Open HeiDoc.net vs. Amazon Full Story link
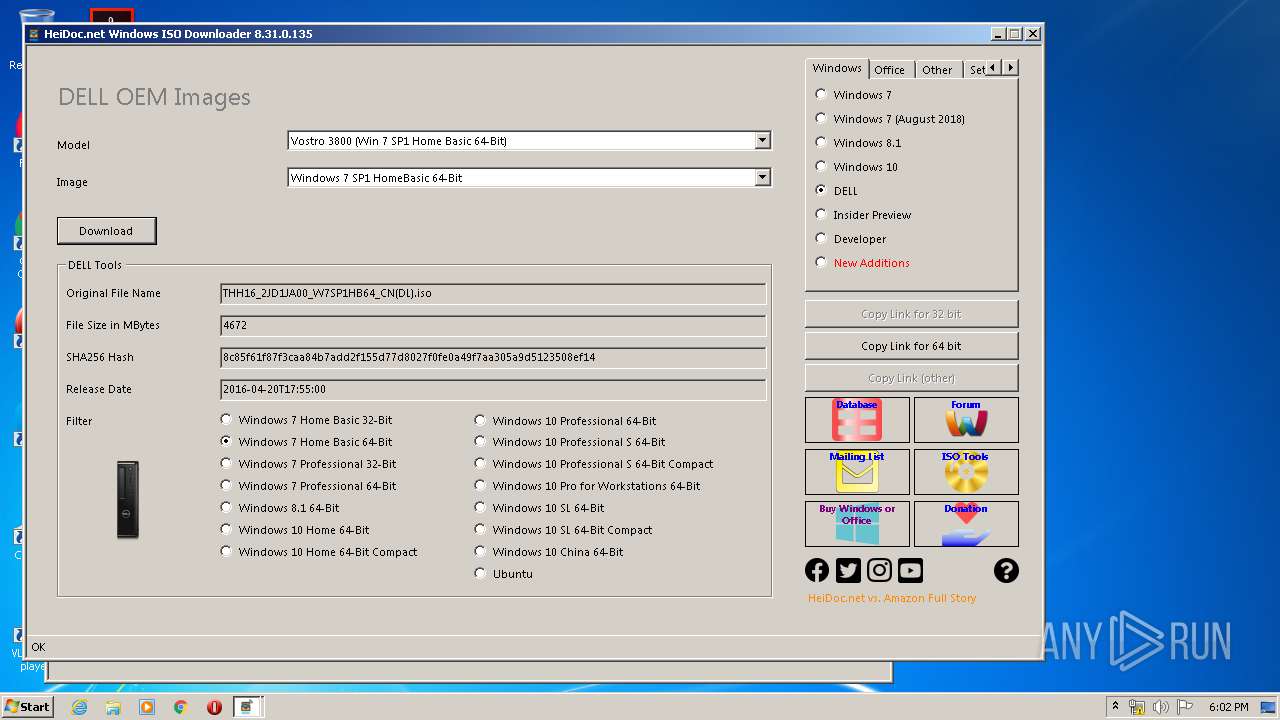 [892, 598]
